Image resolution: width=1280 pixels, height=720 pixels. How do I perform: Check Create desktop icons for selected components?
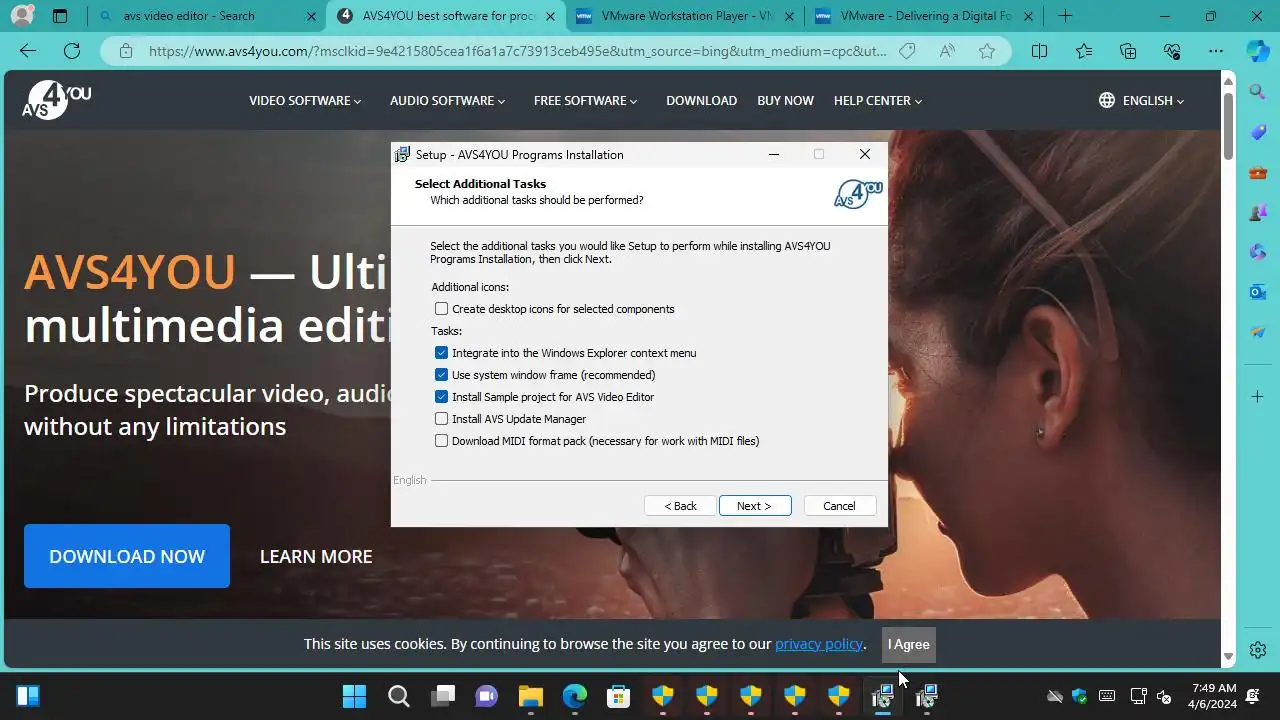[x=441, y=309]
